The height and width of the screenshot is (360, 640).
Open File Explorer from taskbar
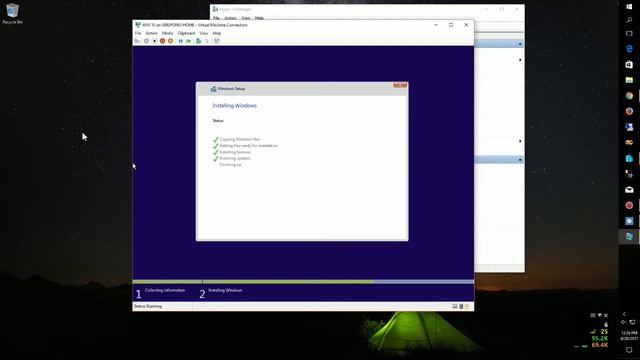click(x=629, y=80)
